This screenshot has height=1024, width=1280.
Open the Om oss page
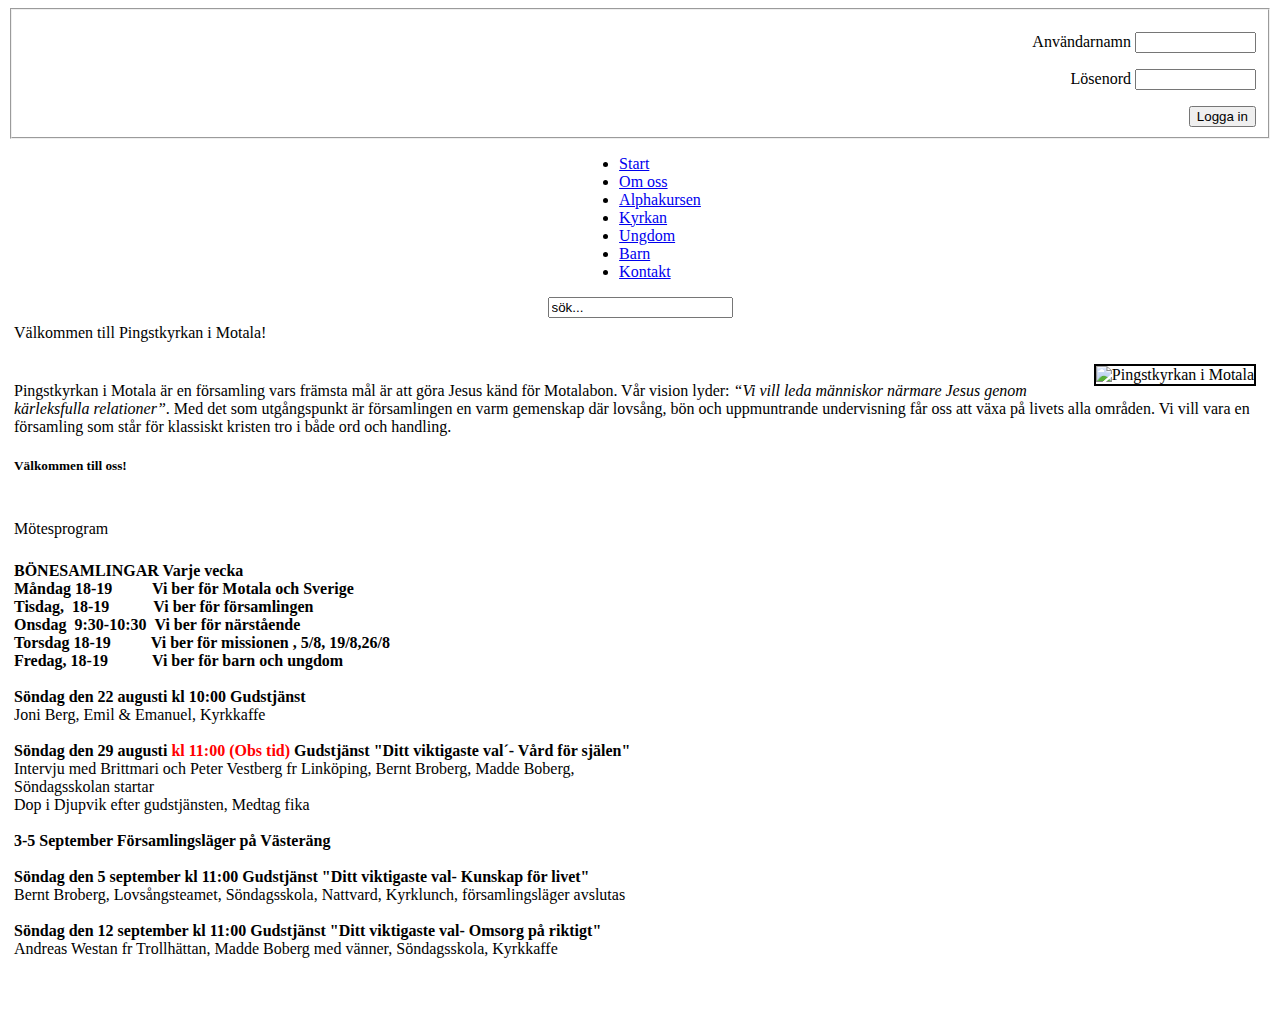coord(643,182)
